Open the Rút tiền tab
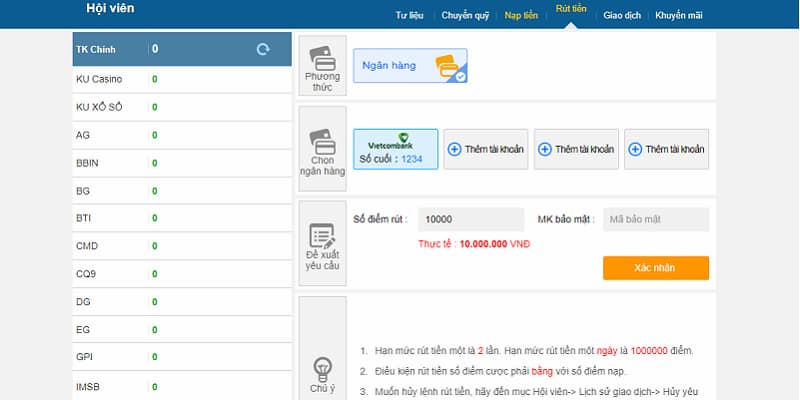The image size is (800, 400). (571, 15)
